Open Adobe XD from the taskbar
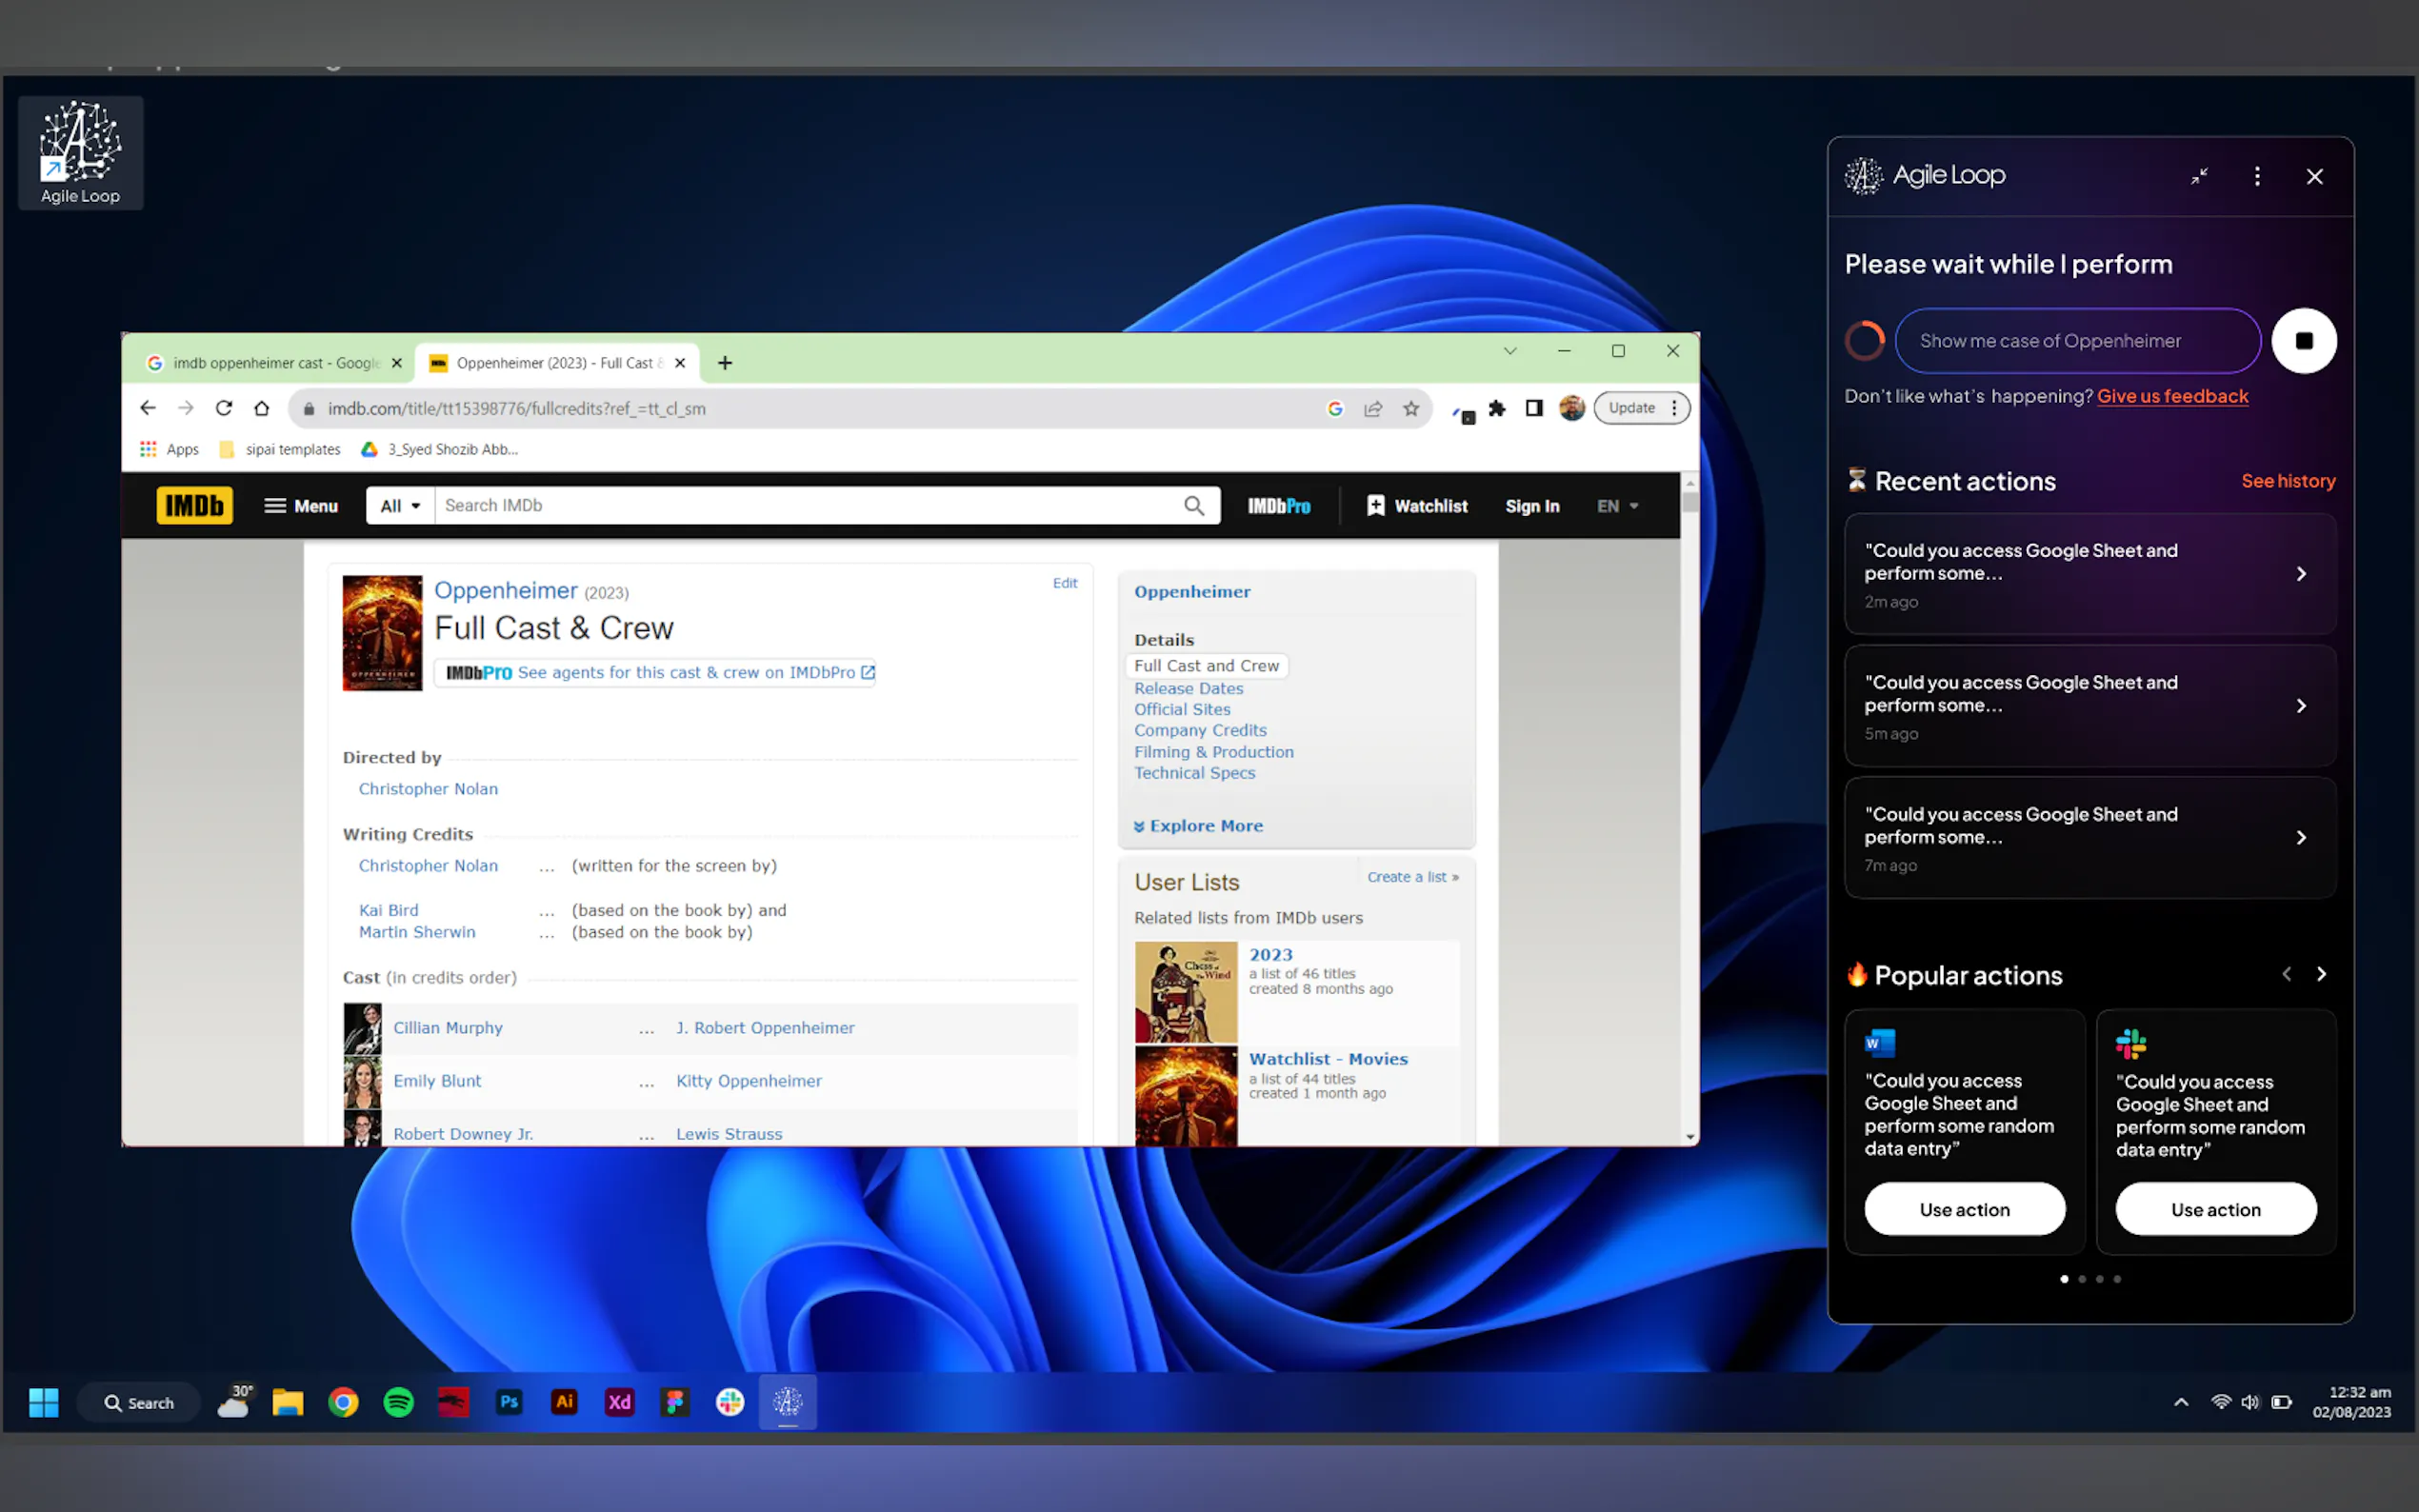The image size is (2419, 1512). coord(619,1403)
